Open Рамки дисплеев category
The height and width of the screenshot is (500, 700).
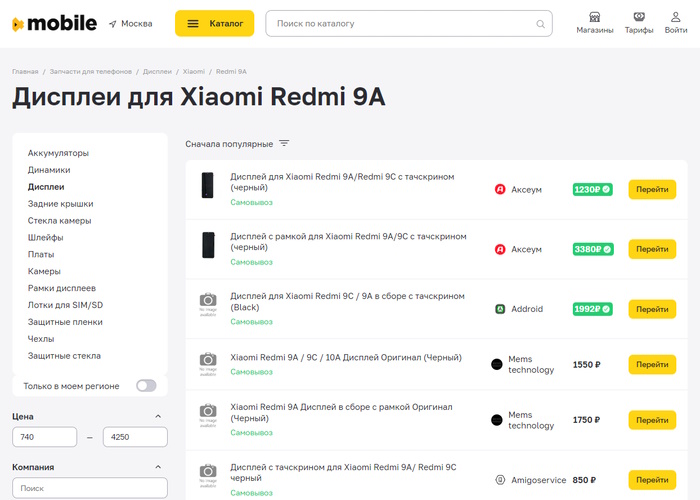pos(62,288)
